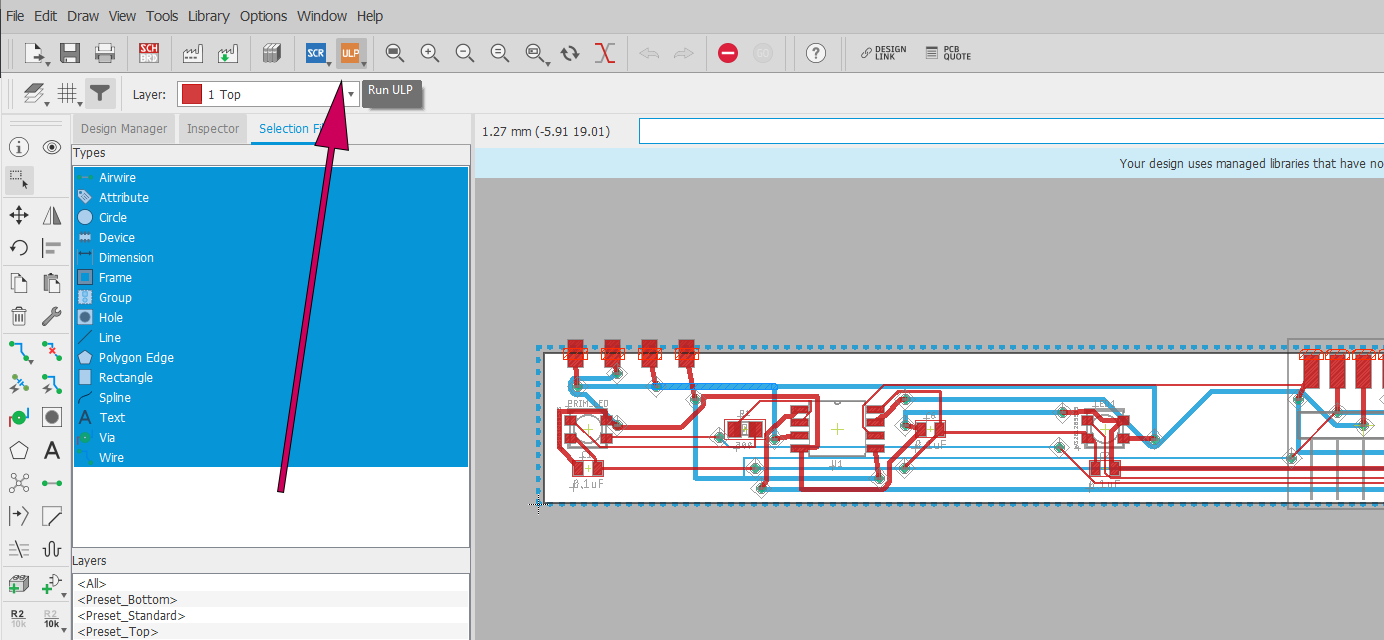The width and height of the screenshot is (1384, 640).
Task: Expand the grid settings dropdown
Action: pos(68,94)
